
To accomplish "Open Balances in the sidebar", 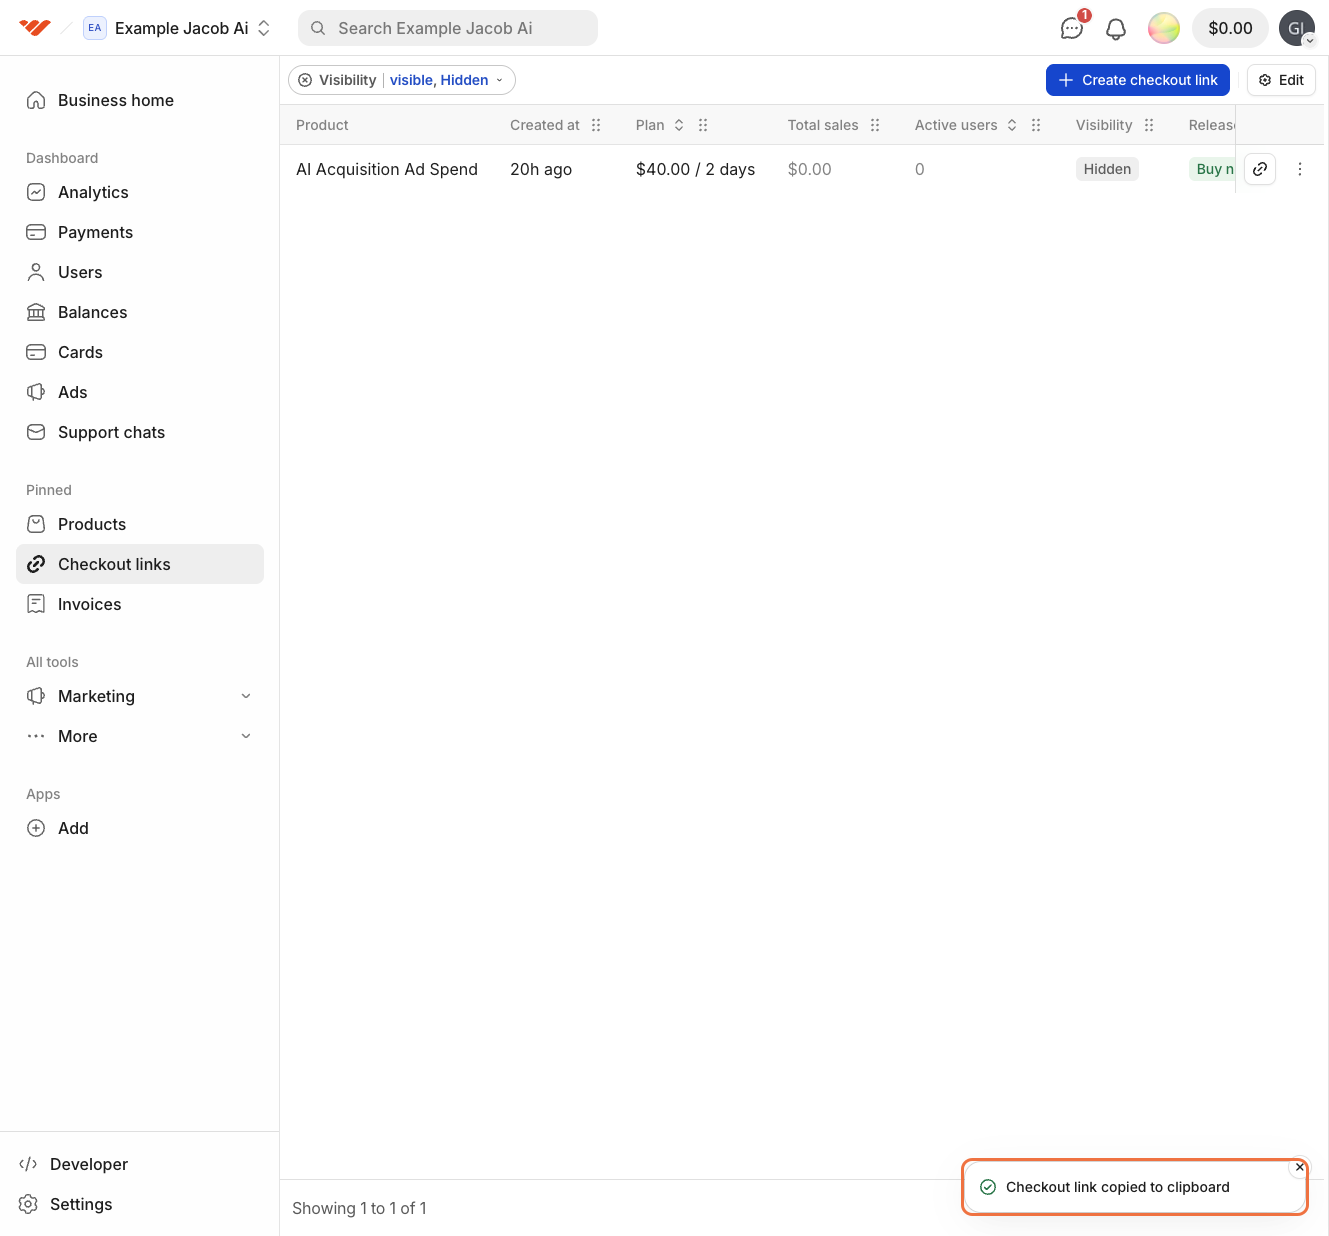I will pos(140,312).
